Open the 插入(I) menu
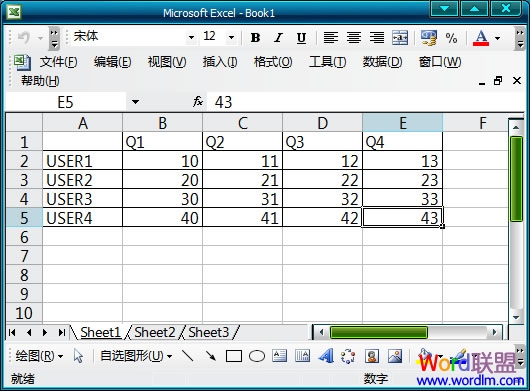The height and width of the screenshot is (391, 530). (x=220, y=62)
